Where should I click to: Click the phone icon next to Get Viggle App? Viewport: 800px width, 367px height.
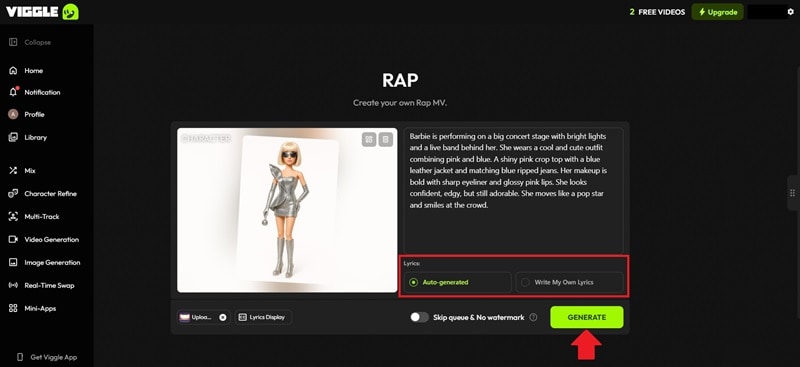20,357
